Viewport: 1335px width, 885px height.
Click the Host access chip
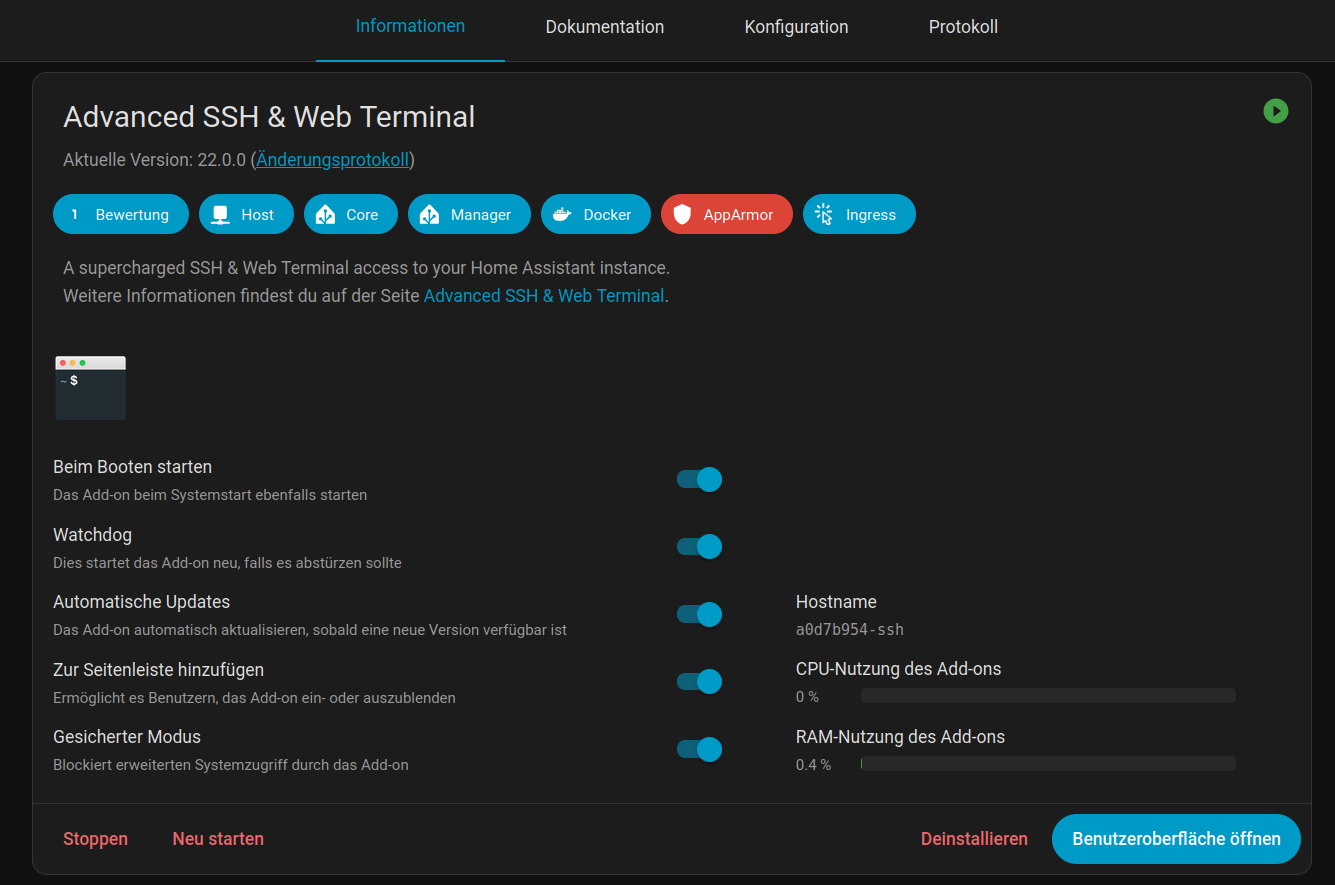(246, 214)
